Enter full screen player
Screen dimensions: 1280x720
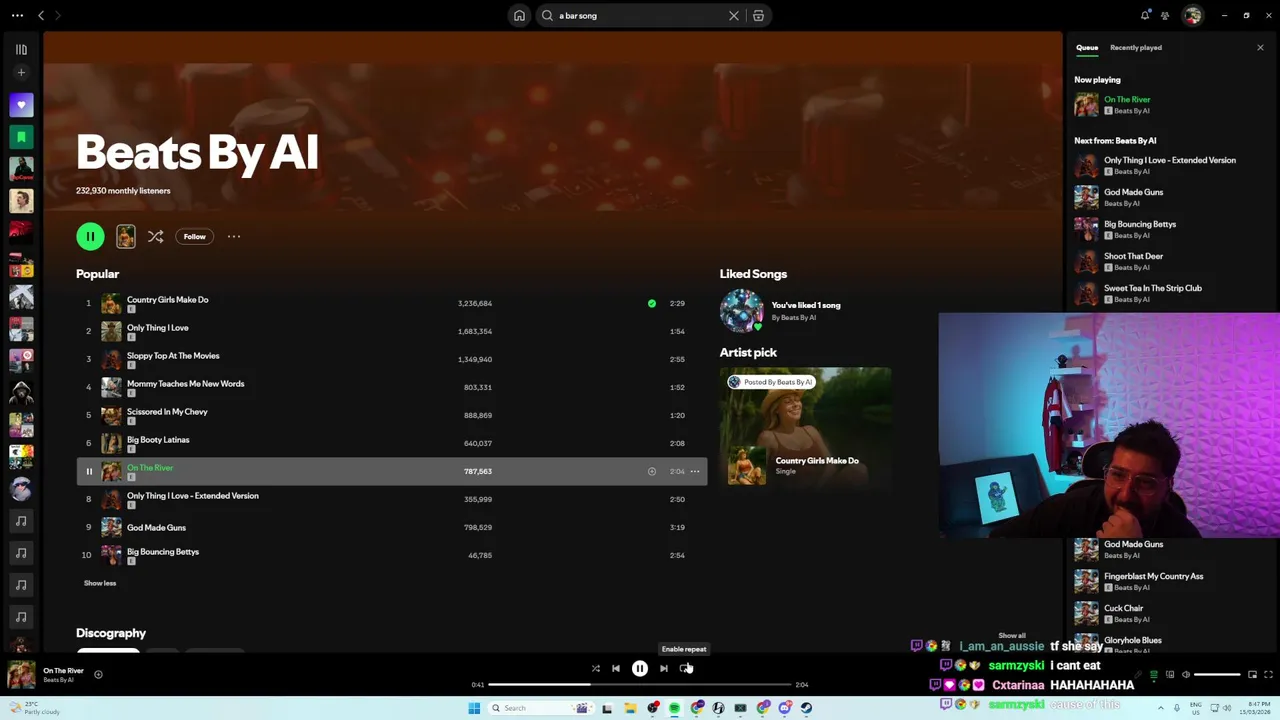(x=1269, y=675)
